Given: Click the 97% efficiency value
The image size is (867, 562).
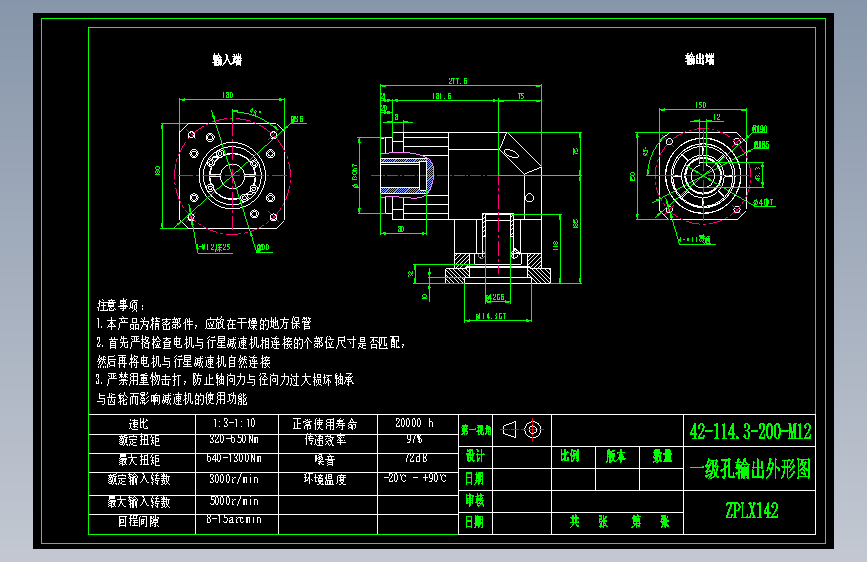Looking at the screenshot, I should pyautogui.click(x=414, y=439).
